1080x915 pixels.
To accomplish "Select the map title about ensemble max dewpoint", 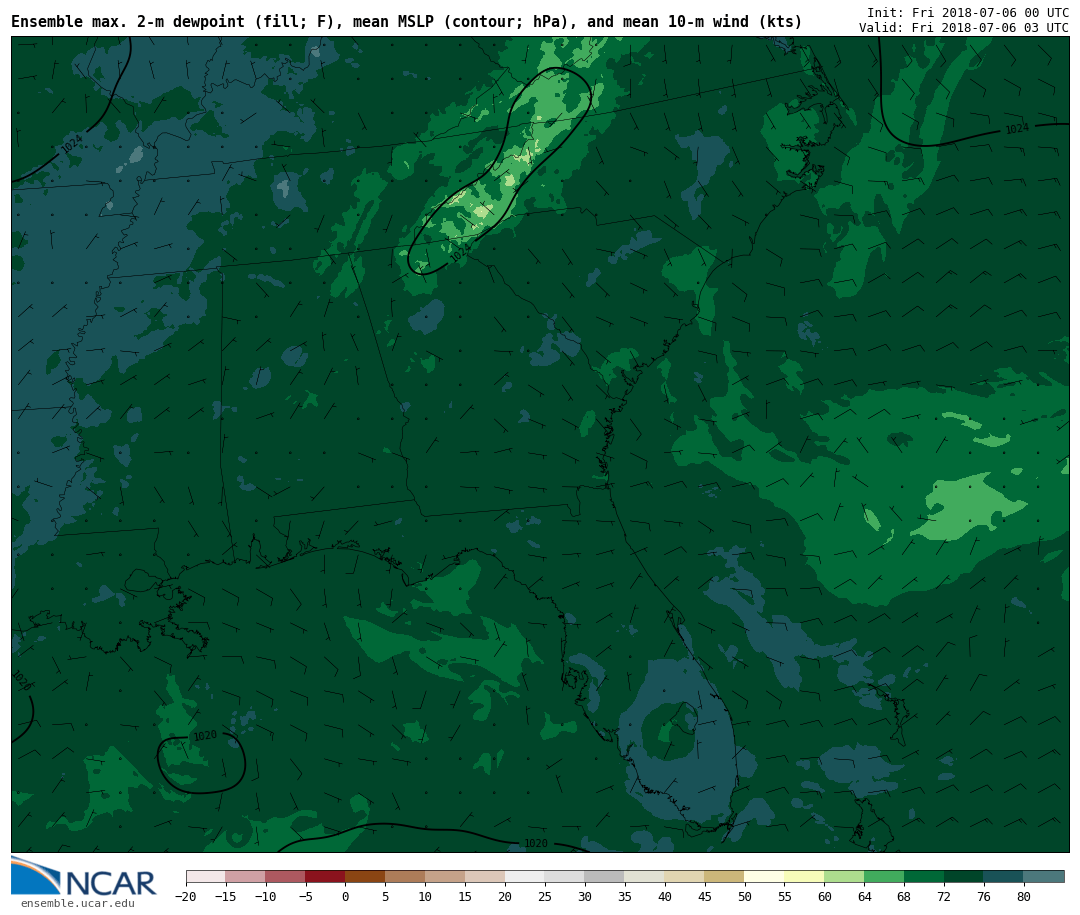I will tap(406, 22).
